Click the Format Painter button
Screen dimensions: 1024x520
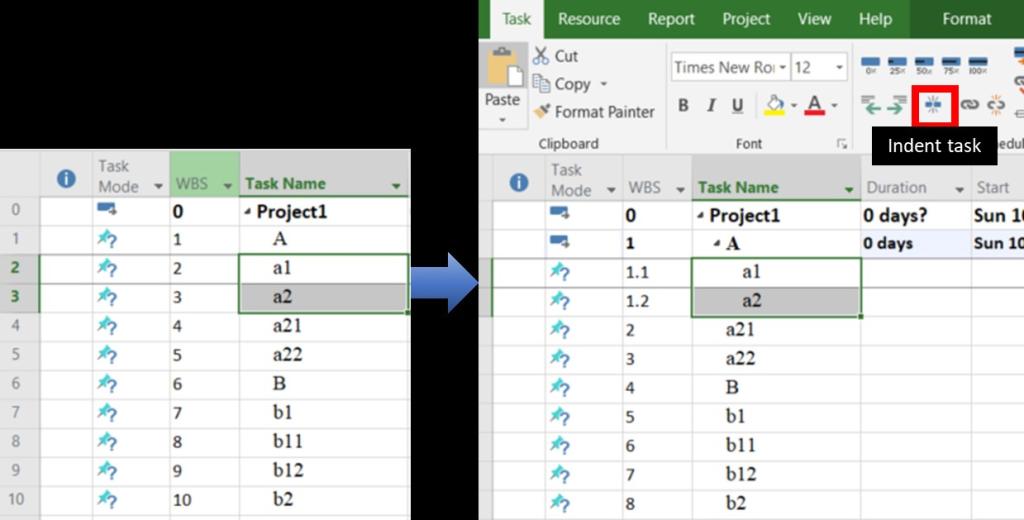coord(594,112)
